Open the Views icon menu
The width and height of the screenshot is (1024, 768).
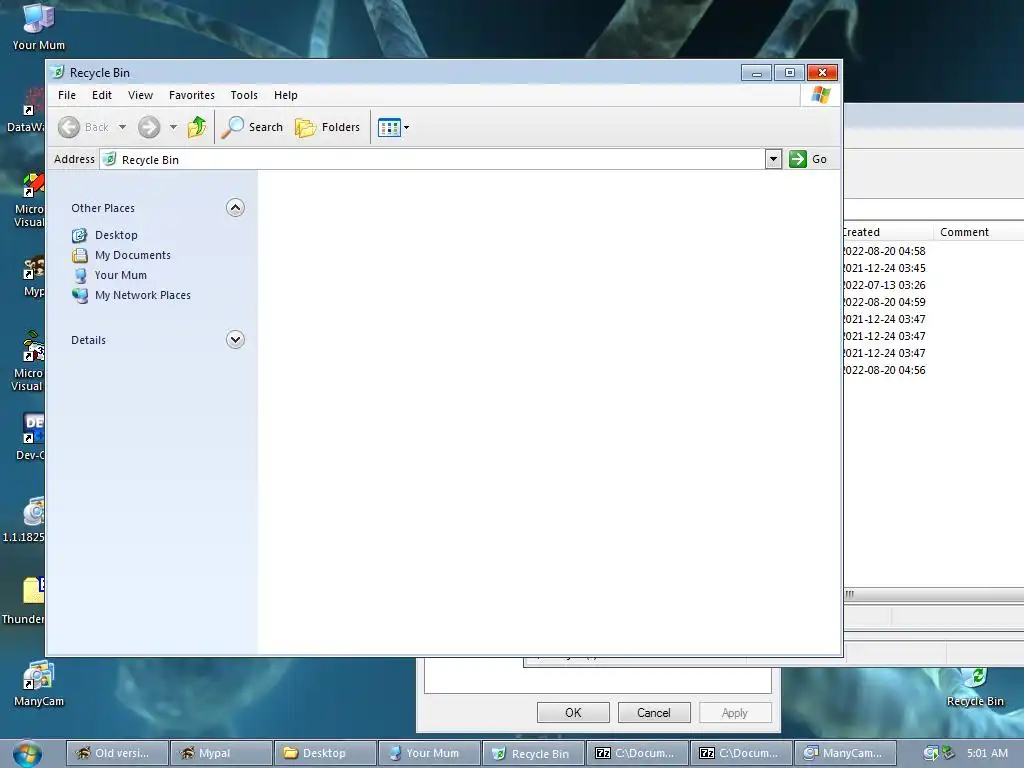click(393, 127)
